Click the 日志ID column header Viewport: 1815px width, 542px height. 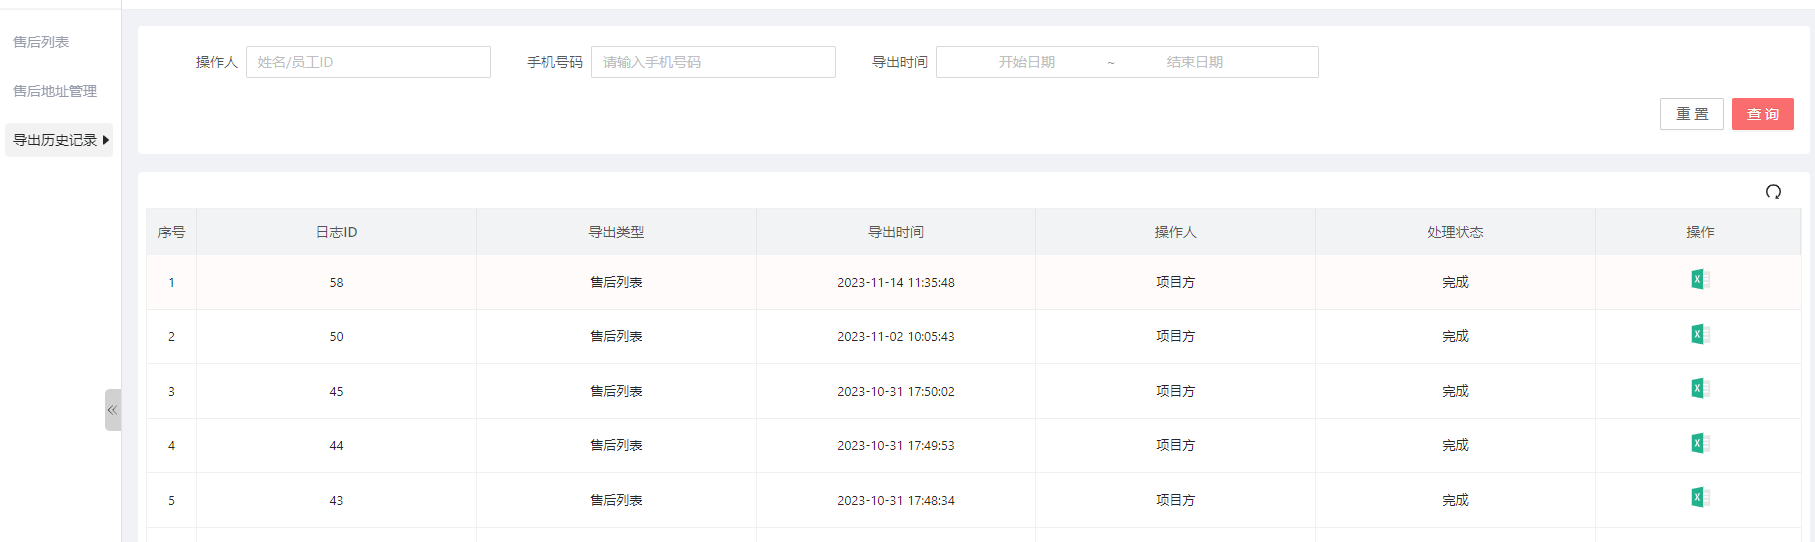point(336,232)
